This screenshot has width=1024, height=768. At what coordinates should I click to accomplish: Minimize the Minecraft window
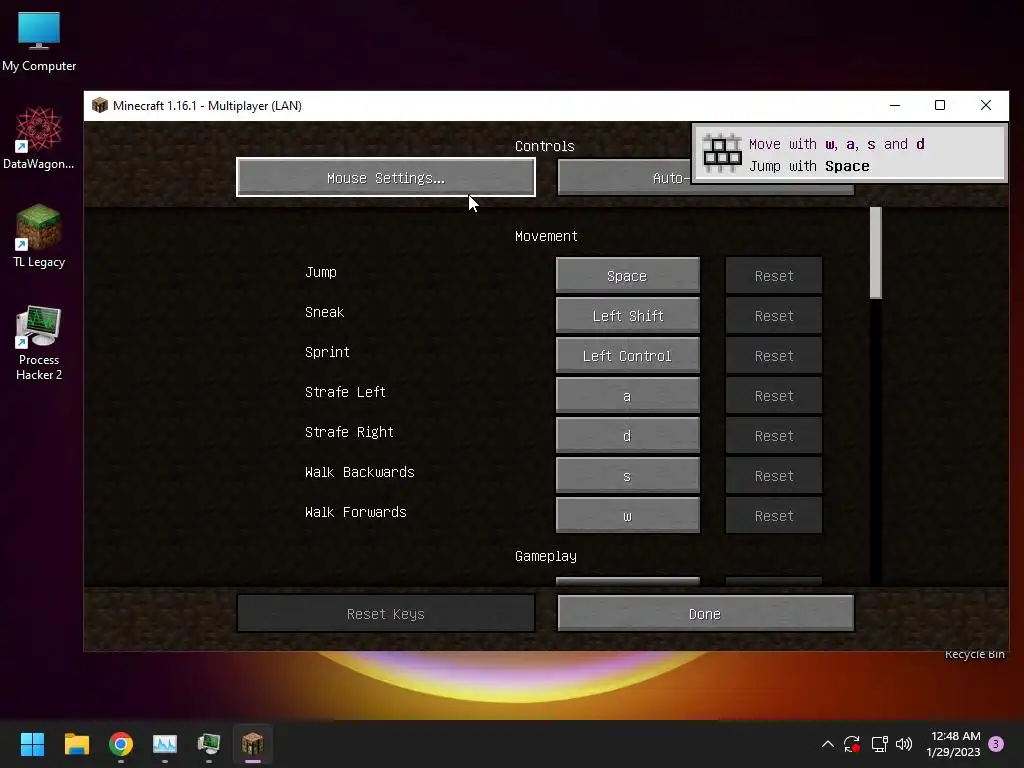coord(895,105)
